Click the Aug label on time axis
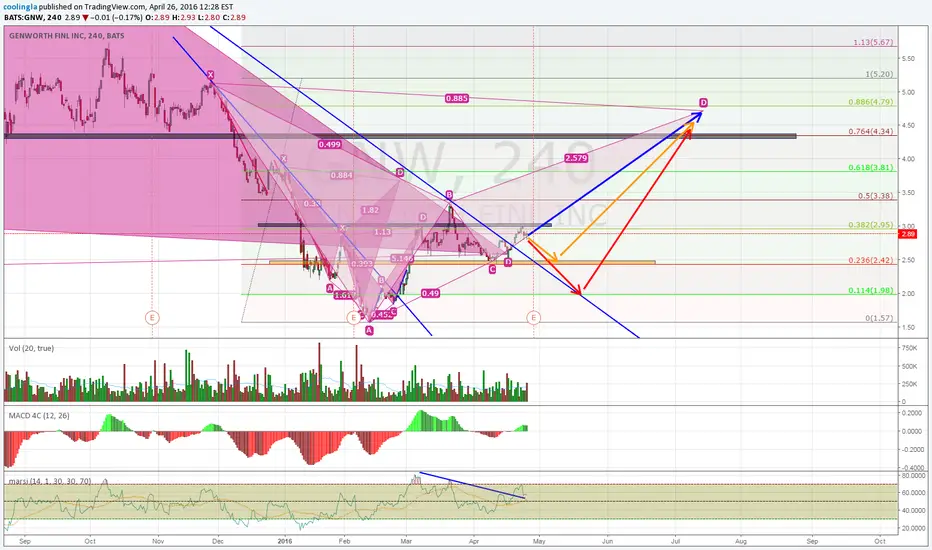Image resolution: width=932 pixels, height=550 pixels. click(x=740, y=542)
